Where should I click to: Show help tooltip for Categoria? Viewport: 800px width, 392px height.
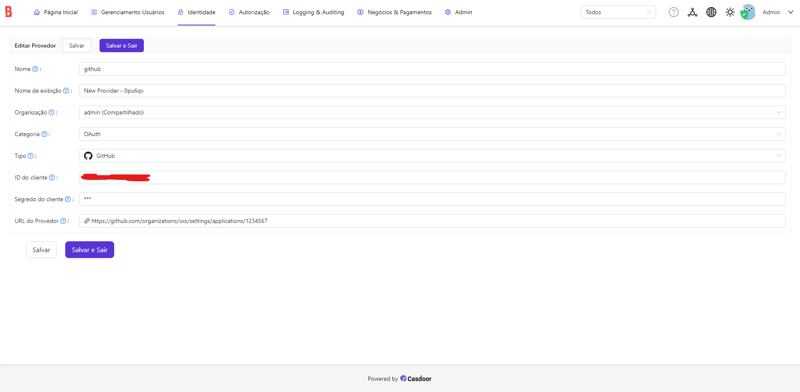pos(44,134)
